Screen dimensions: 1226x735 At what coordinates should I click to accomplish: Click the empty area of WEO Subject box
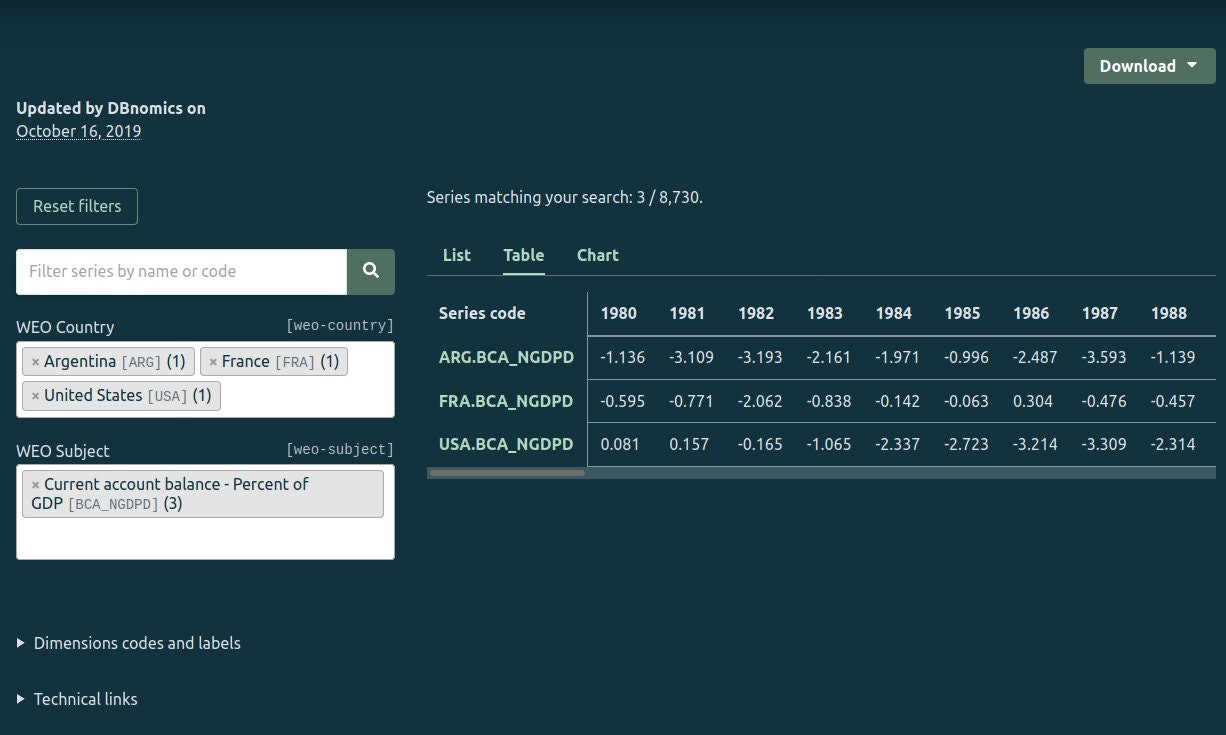click(205, 538)
